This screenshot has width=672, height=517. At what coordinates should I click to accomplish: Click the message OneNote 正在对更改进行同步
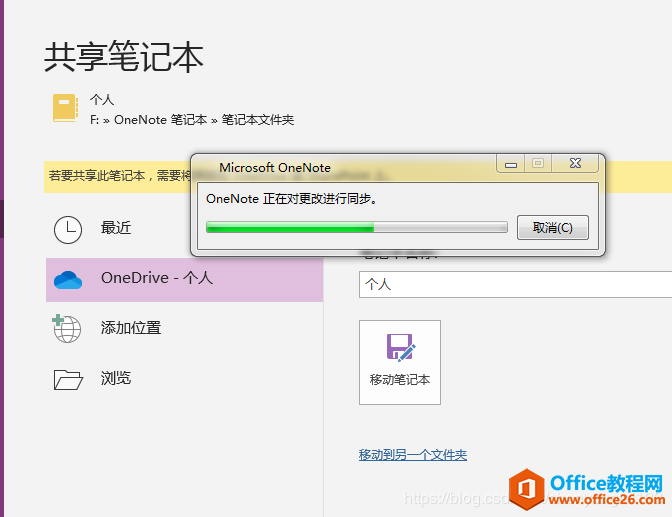coord(291,199)
